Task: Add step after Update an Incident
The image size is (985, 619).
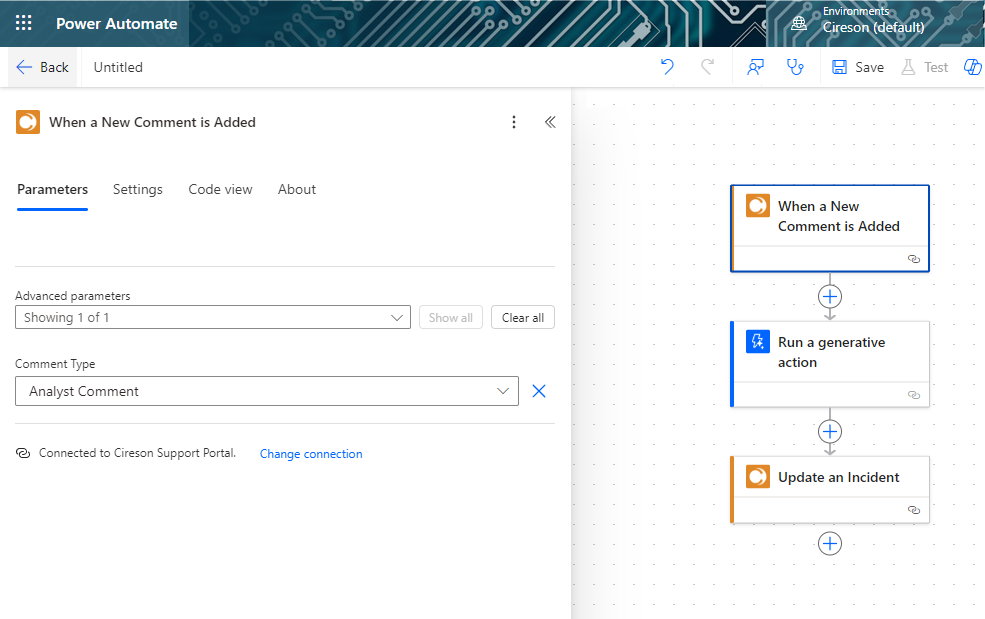Action: point(830,544)
